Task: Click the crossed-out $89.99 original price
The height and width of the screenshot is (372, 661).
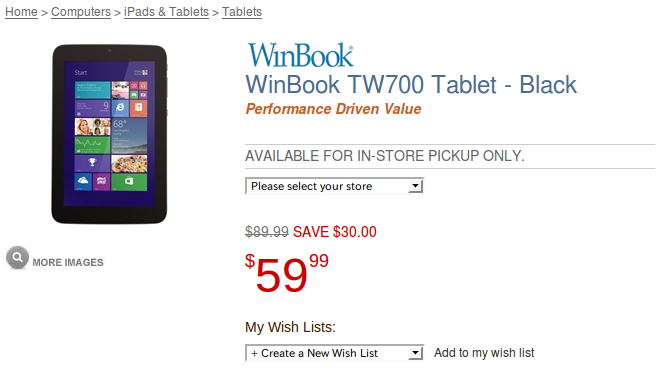Action: [x=267, y=232]
